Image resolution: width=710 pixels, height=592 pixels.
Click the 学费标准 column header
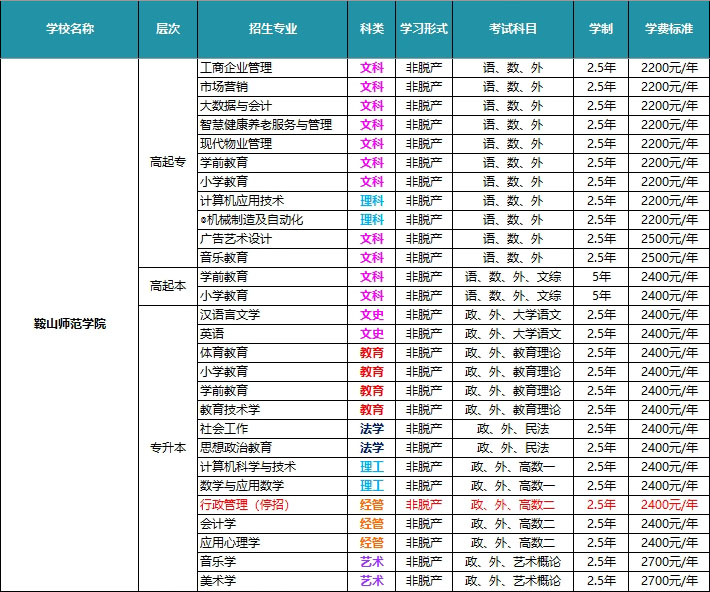pos(669,29)
